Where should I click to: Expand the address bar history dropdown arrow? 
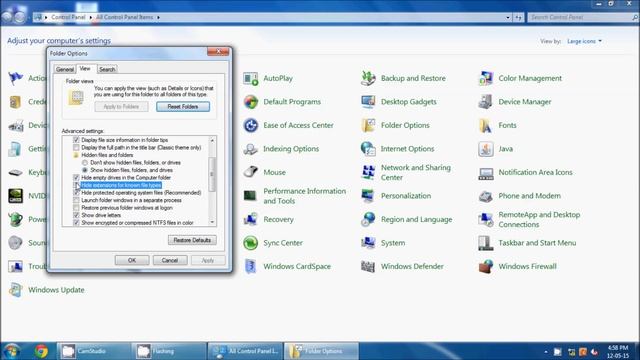coord(508,18)
